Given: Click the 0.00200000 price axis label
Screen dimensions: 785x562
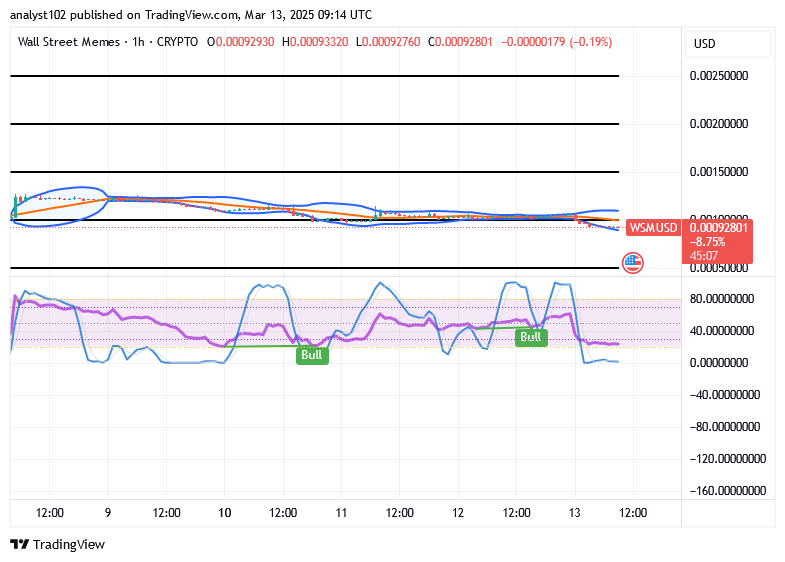Looking at the screenshot, I should (x=718, y=124).
